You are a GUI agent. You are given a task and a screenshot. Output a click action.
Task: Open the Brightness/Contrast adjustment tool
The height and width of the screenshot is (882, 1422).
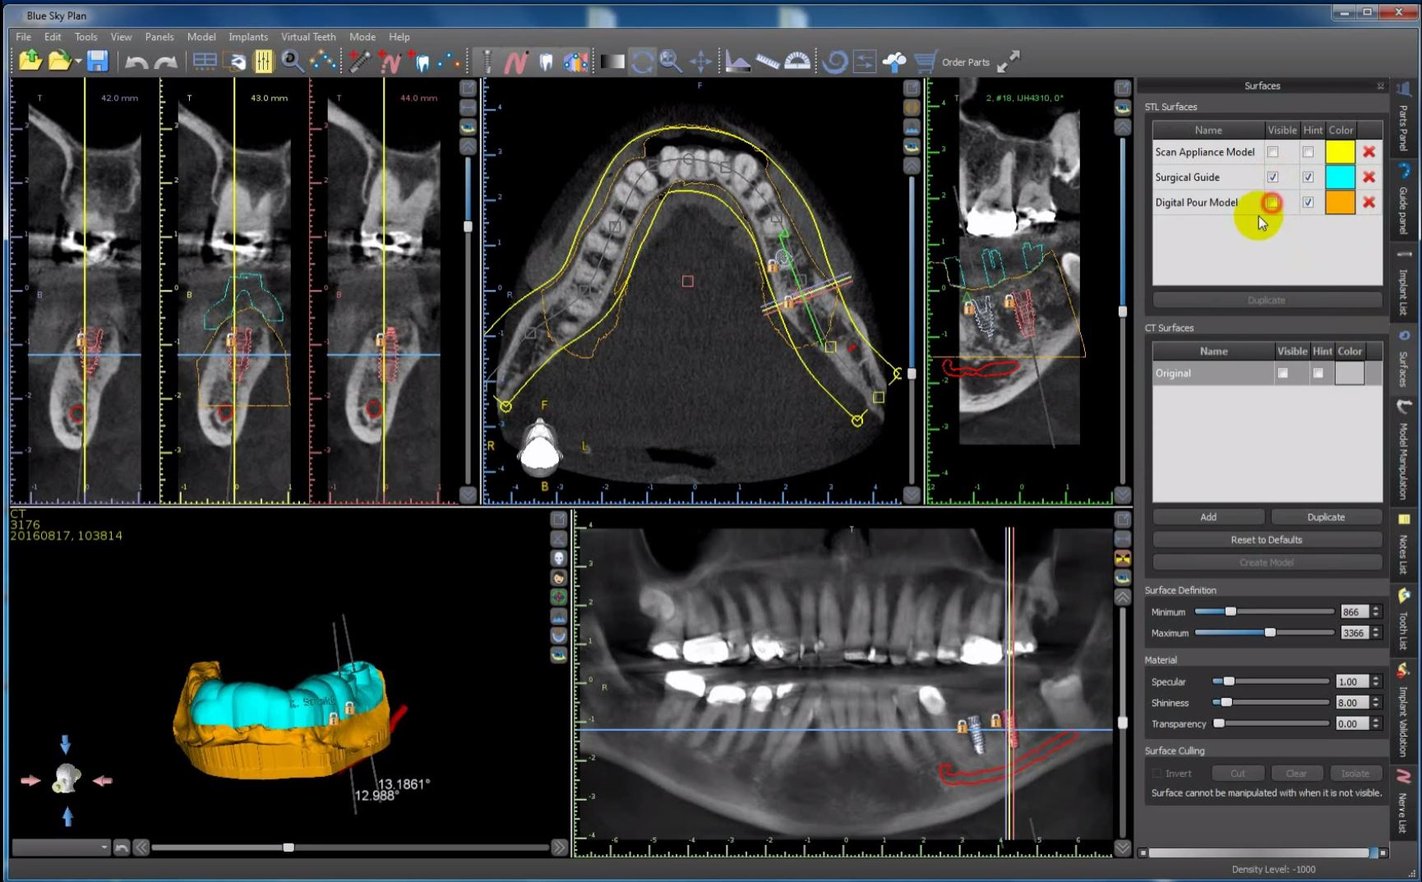(613, 62)
